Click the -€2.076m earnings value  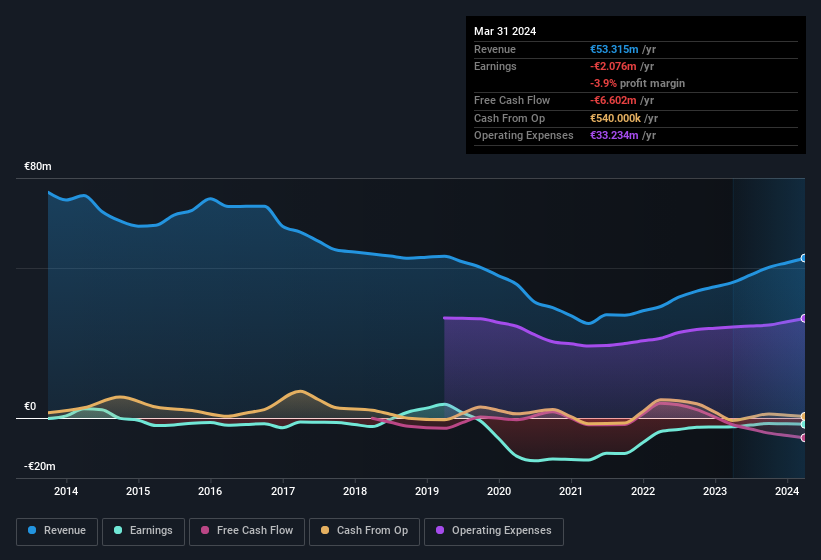(613, 66)
